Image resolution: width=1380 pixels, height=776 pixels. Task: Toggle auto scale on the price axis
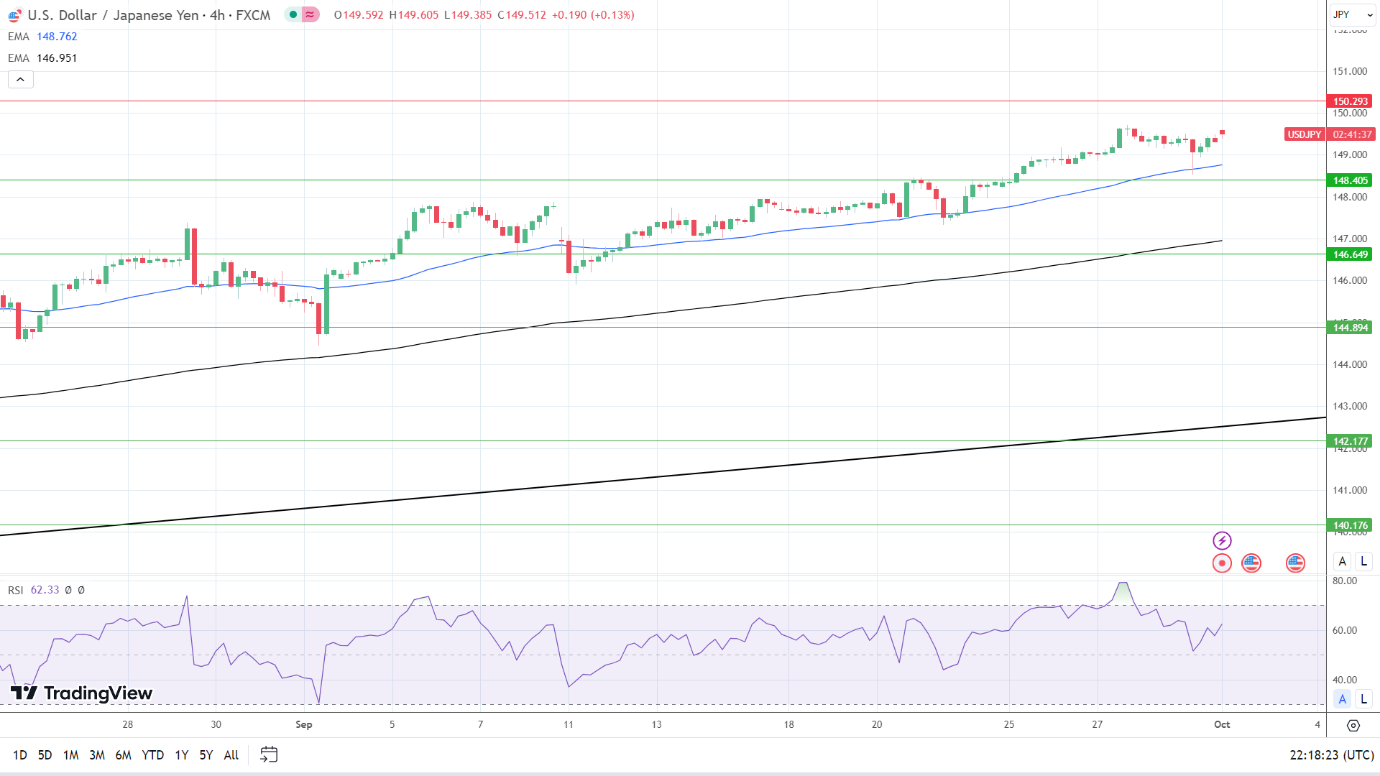coord(1343,561)
